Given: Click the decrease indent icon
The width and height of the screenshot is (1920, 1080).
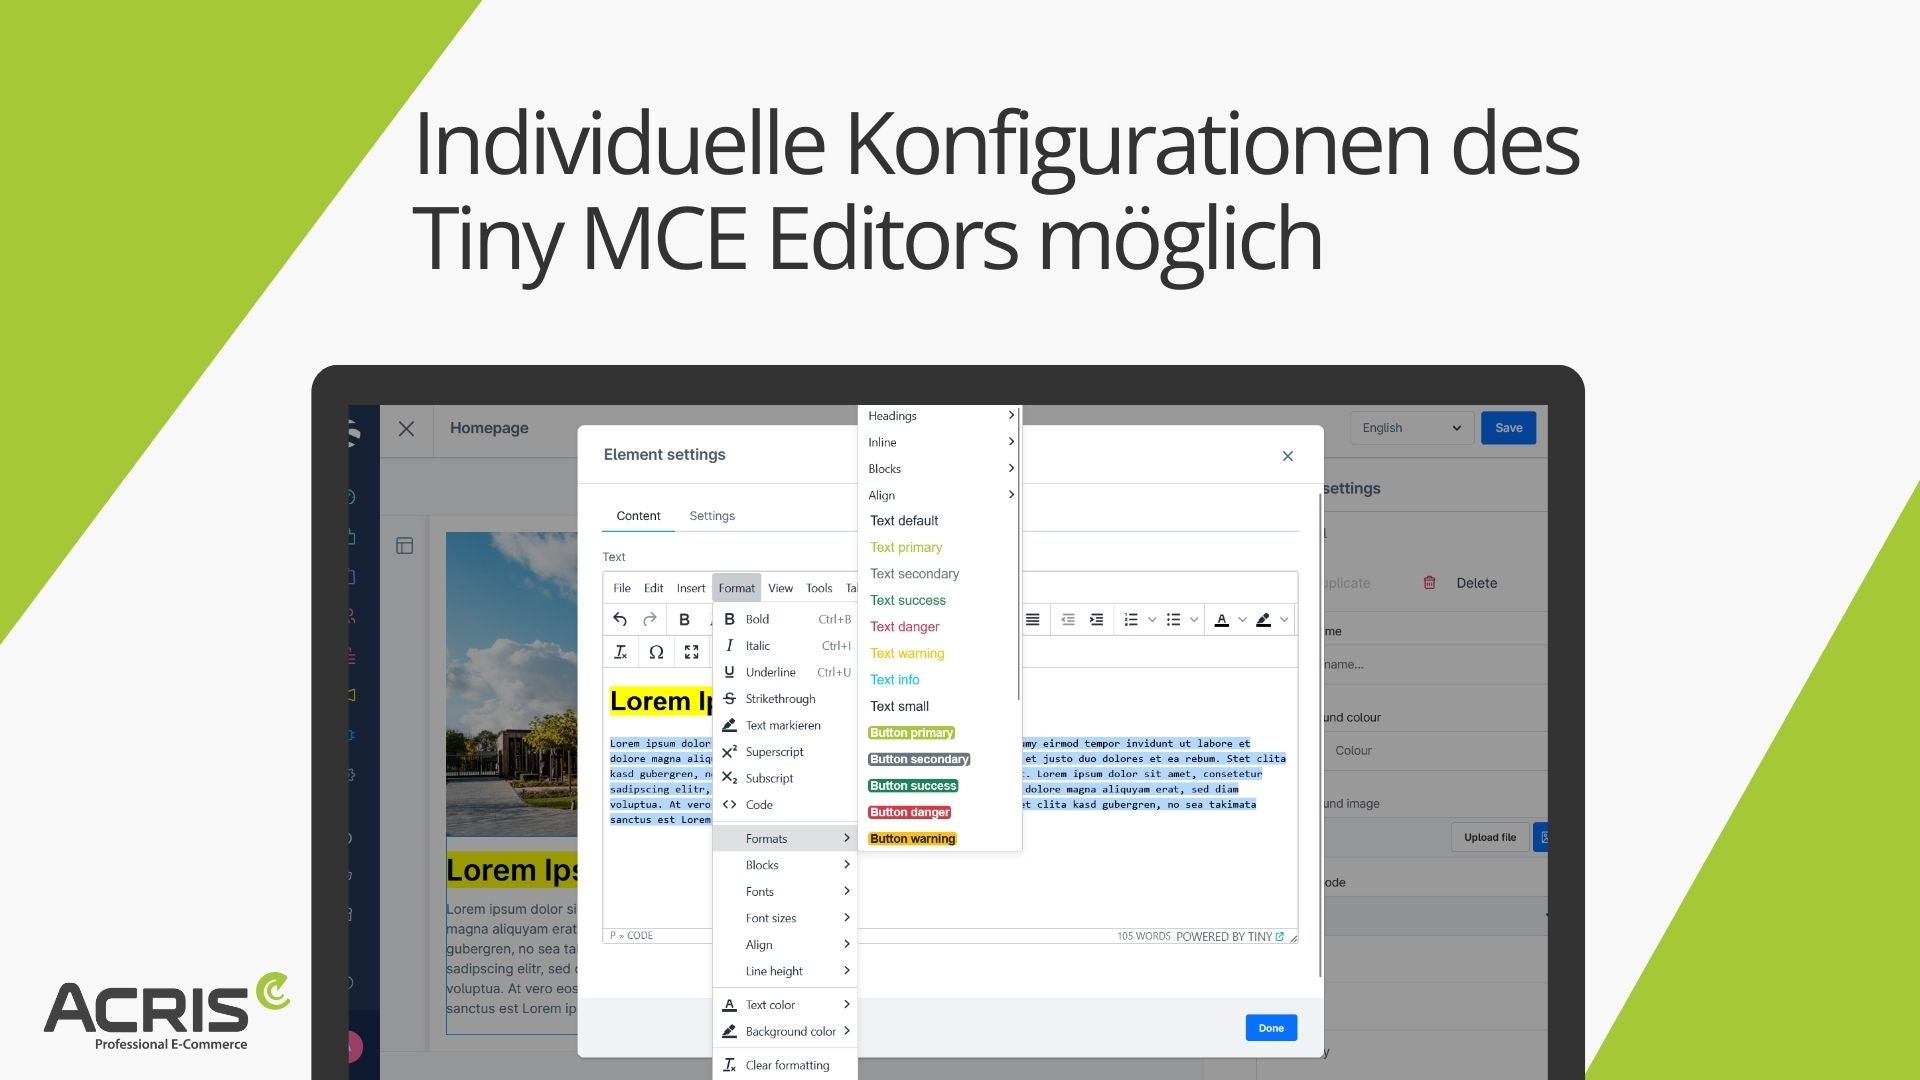Looking at the screenshot, I should [x=1068, y=620].
